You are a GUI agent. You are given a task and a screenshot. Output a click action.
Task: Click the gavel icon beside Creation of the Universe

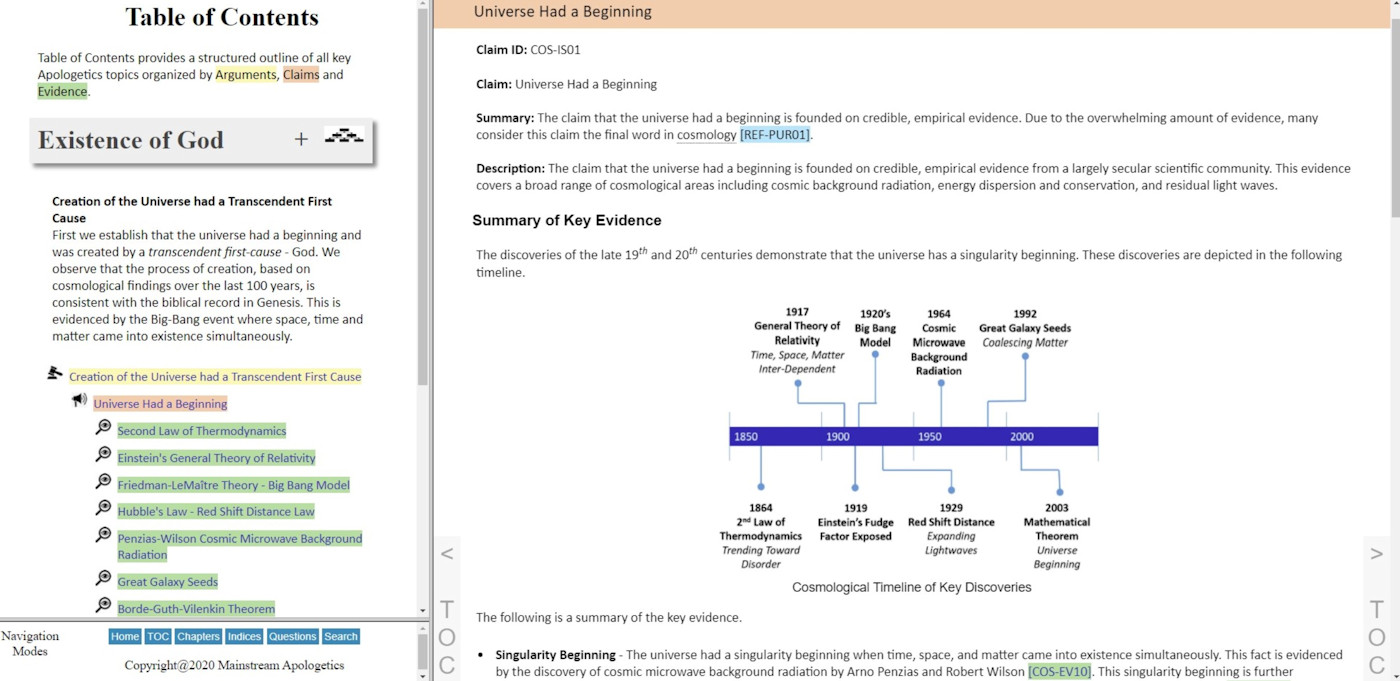(55, 373)
